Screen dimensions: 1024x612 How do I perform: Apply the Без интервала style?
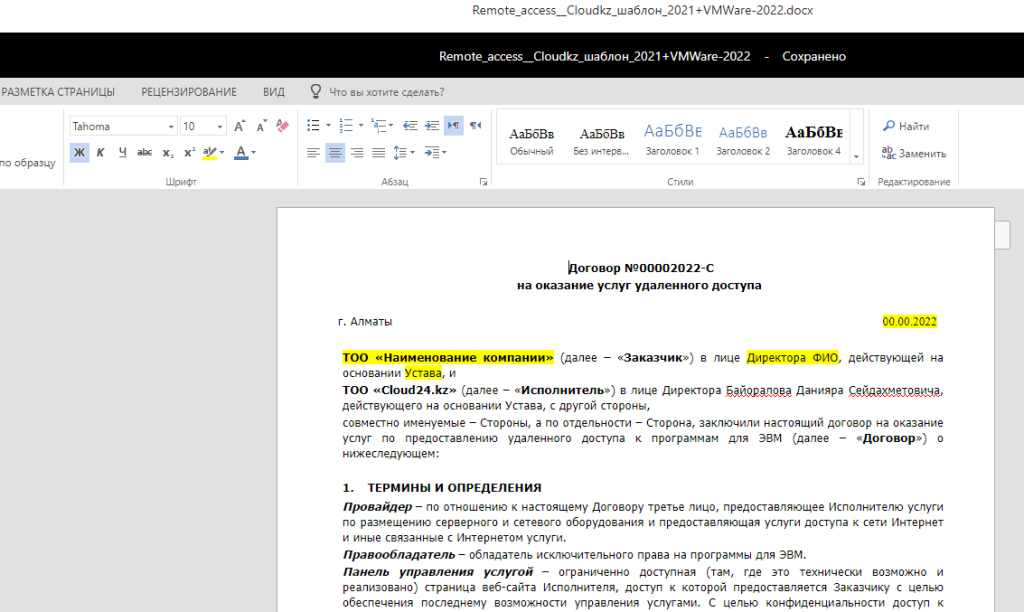pyautogui.click(x=601, y=138)
